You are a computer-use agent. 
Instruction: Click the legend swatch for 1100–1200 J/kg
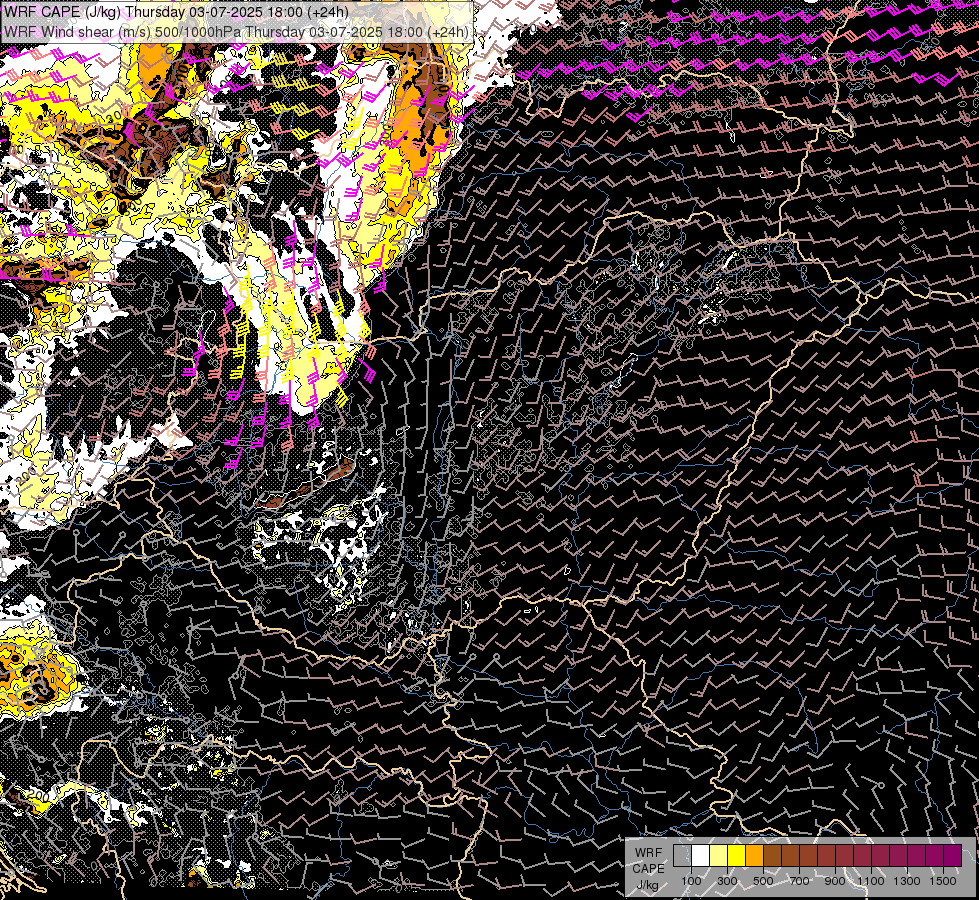point(880,856)
